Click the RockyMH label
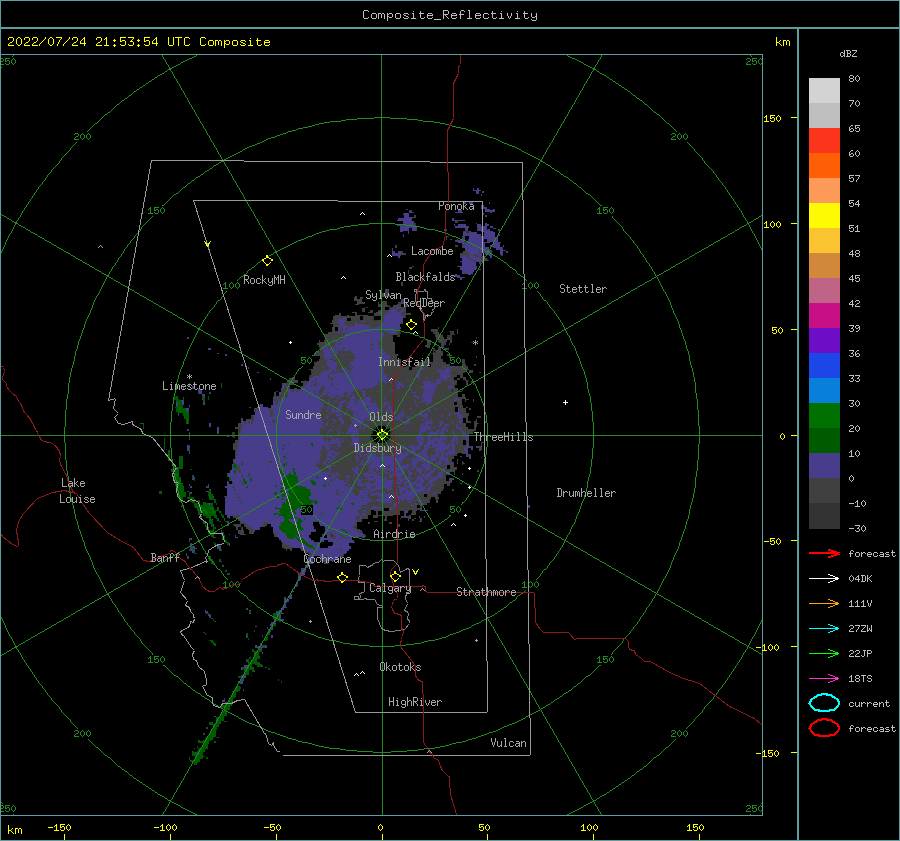This screenshot has height=841, width=900. 264,280
